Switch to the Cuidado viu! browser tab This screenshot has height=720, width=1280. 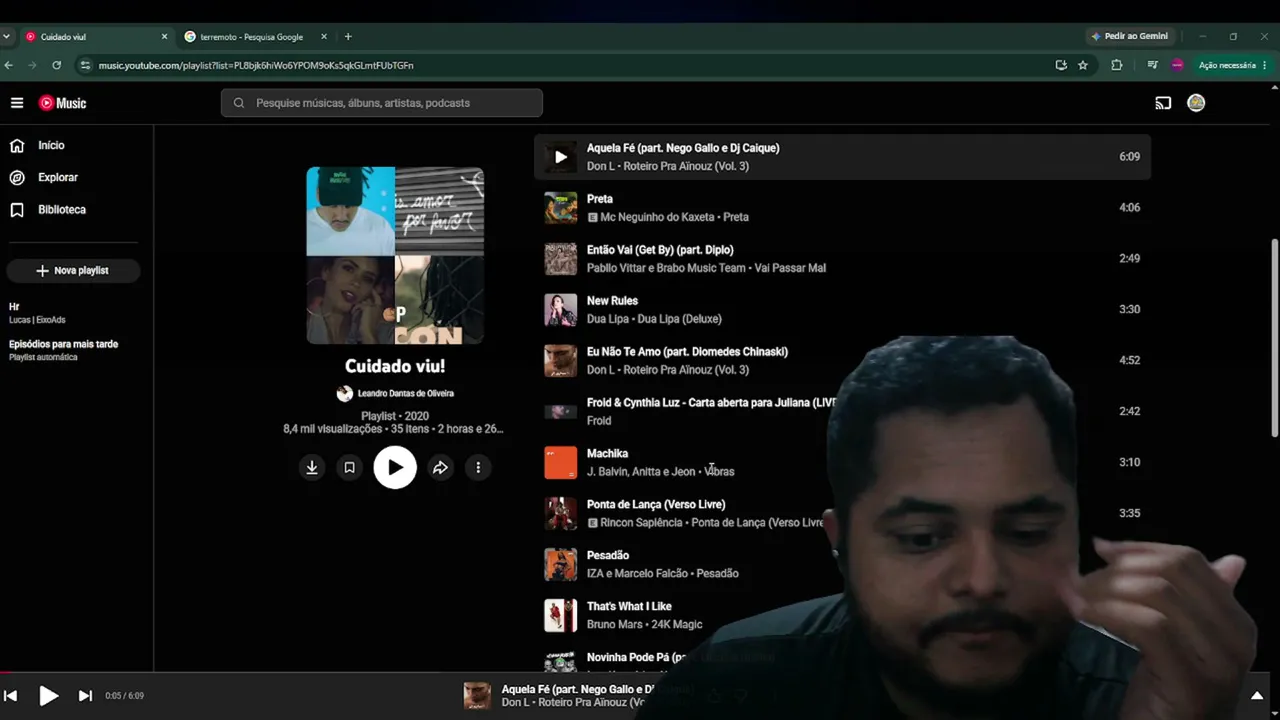tap(93, 37)
